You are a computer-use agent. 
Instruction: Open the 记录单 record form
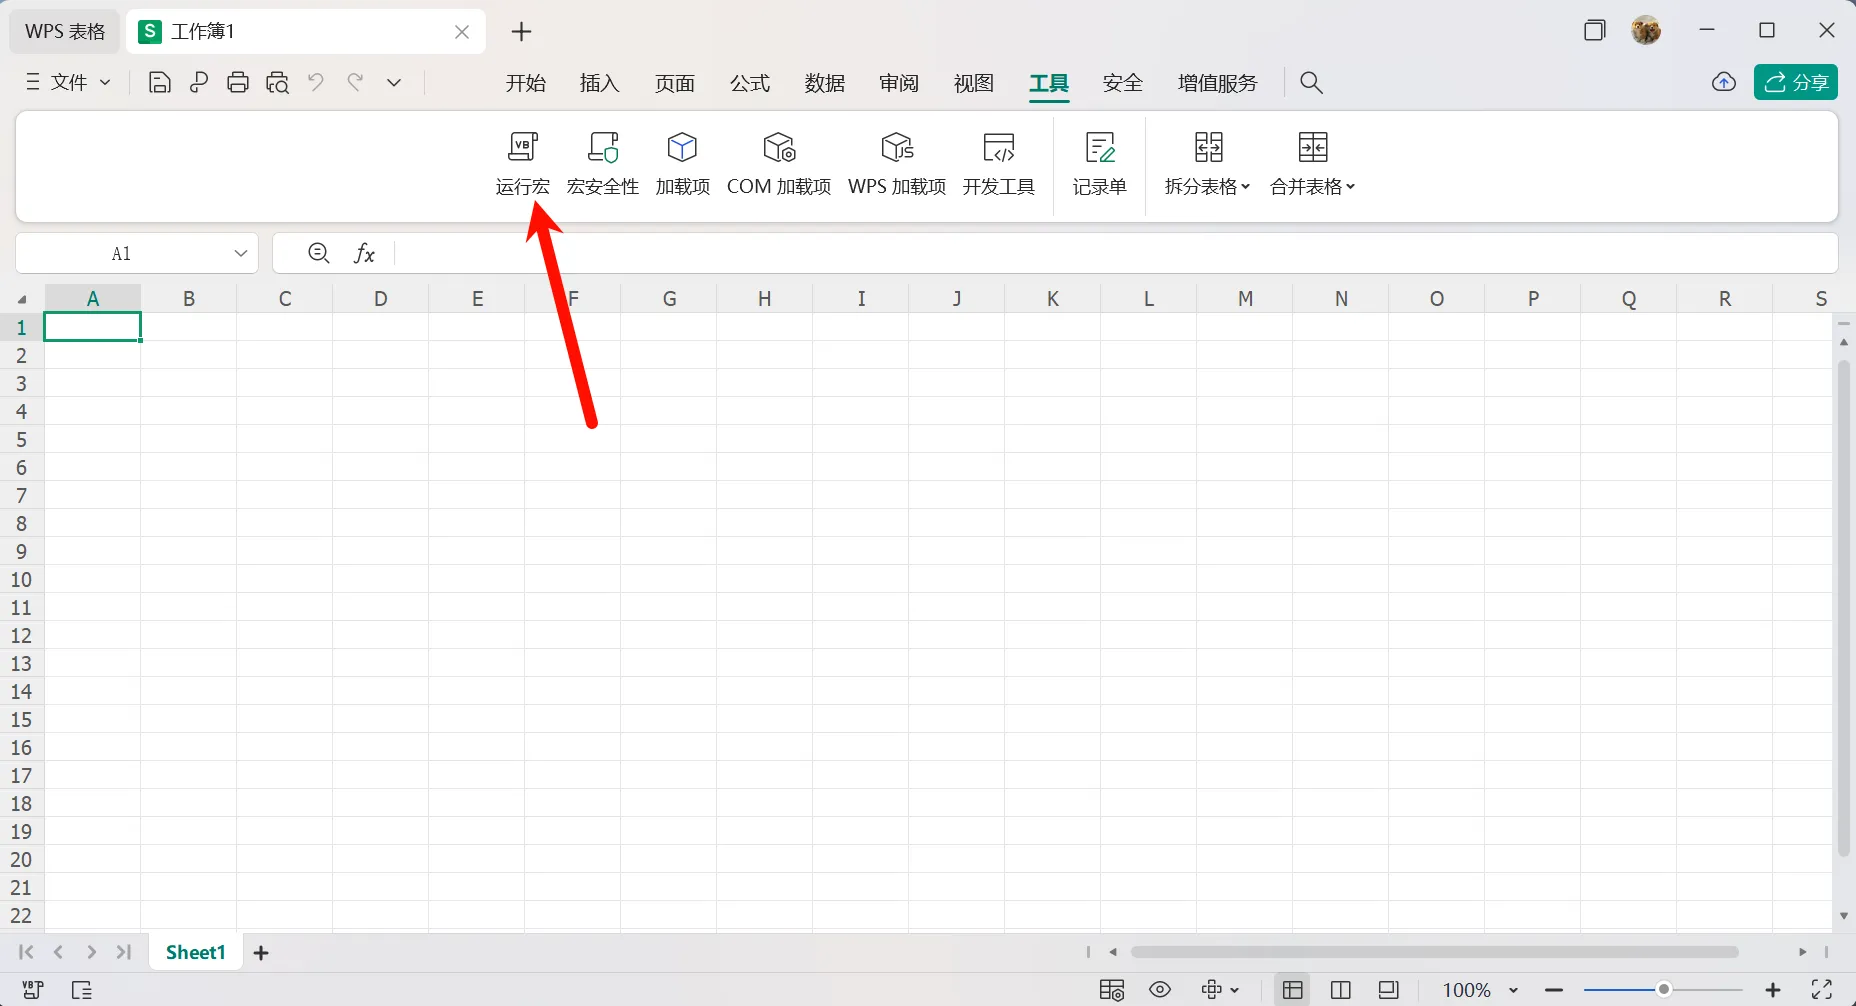(1099, 163)
